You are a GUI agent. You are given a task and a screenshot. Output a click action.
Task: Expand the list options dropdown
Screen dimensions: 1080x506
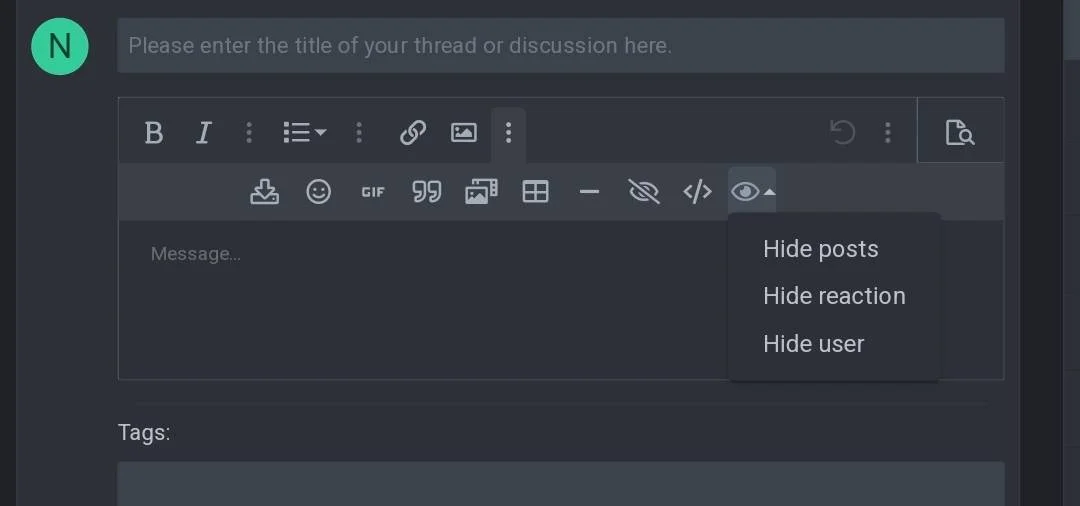coord(304,132)
